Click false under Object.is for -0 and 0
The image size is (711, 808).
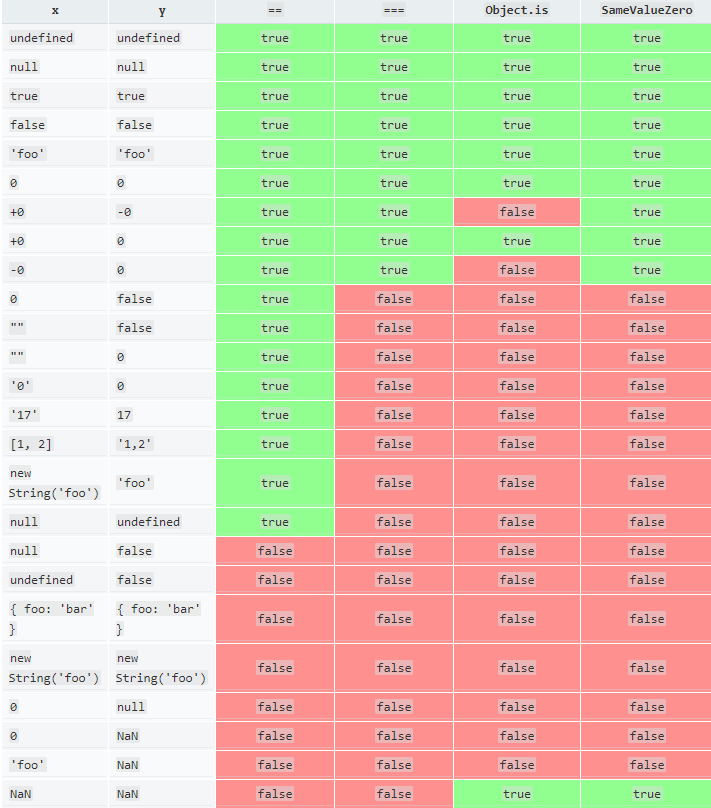pos(517,270)
